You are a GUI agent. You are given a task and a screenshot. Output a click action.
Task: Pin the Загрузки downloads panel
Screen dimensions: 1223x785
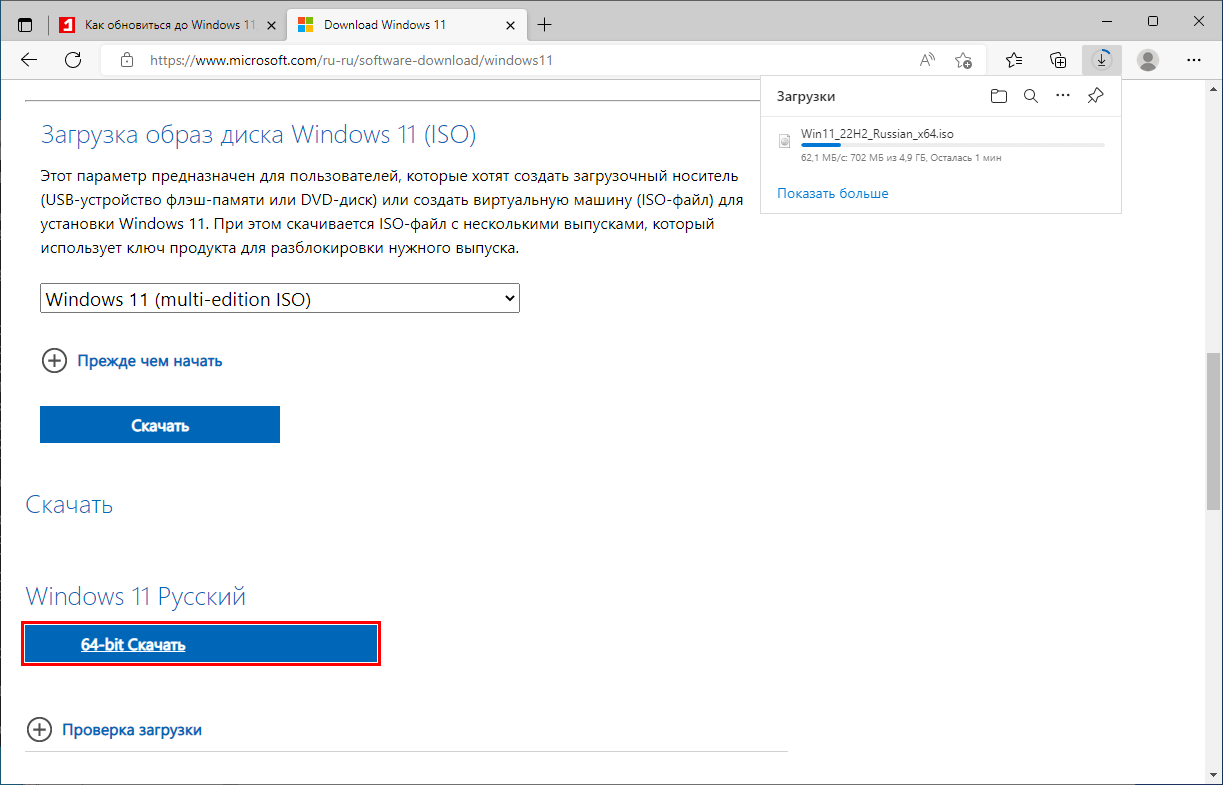[x=1095, y=96]
